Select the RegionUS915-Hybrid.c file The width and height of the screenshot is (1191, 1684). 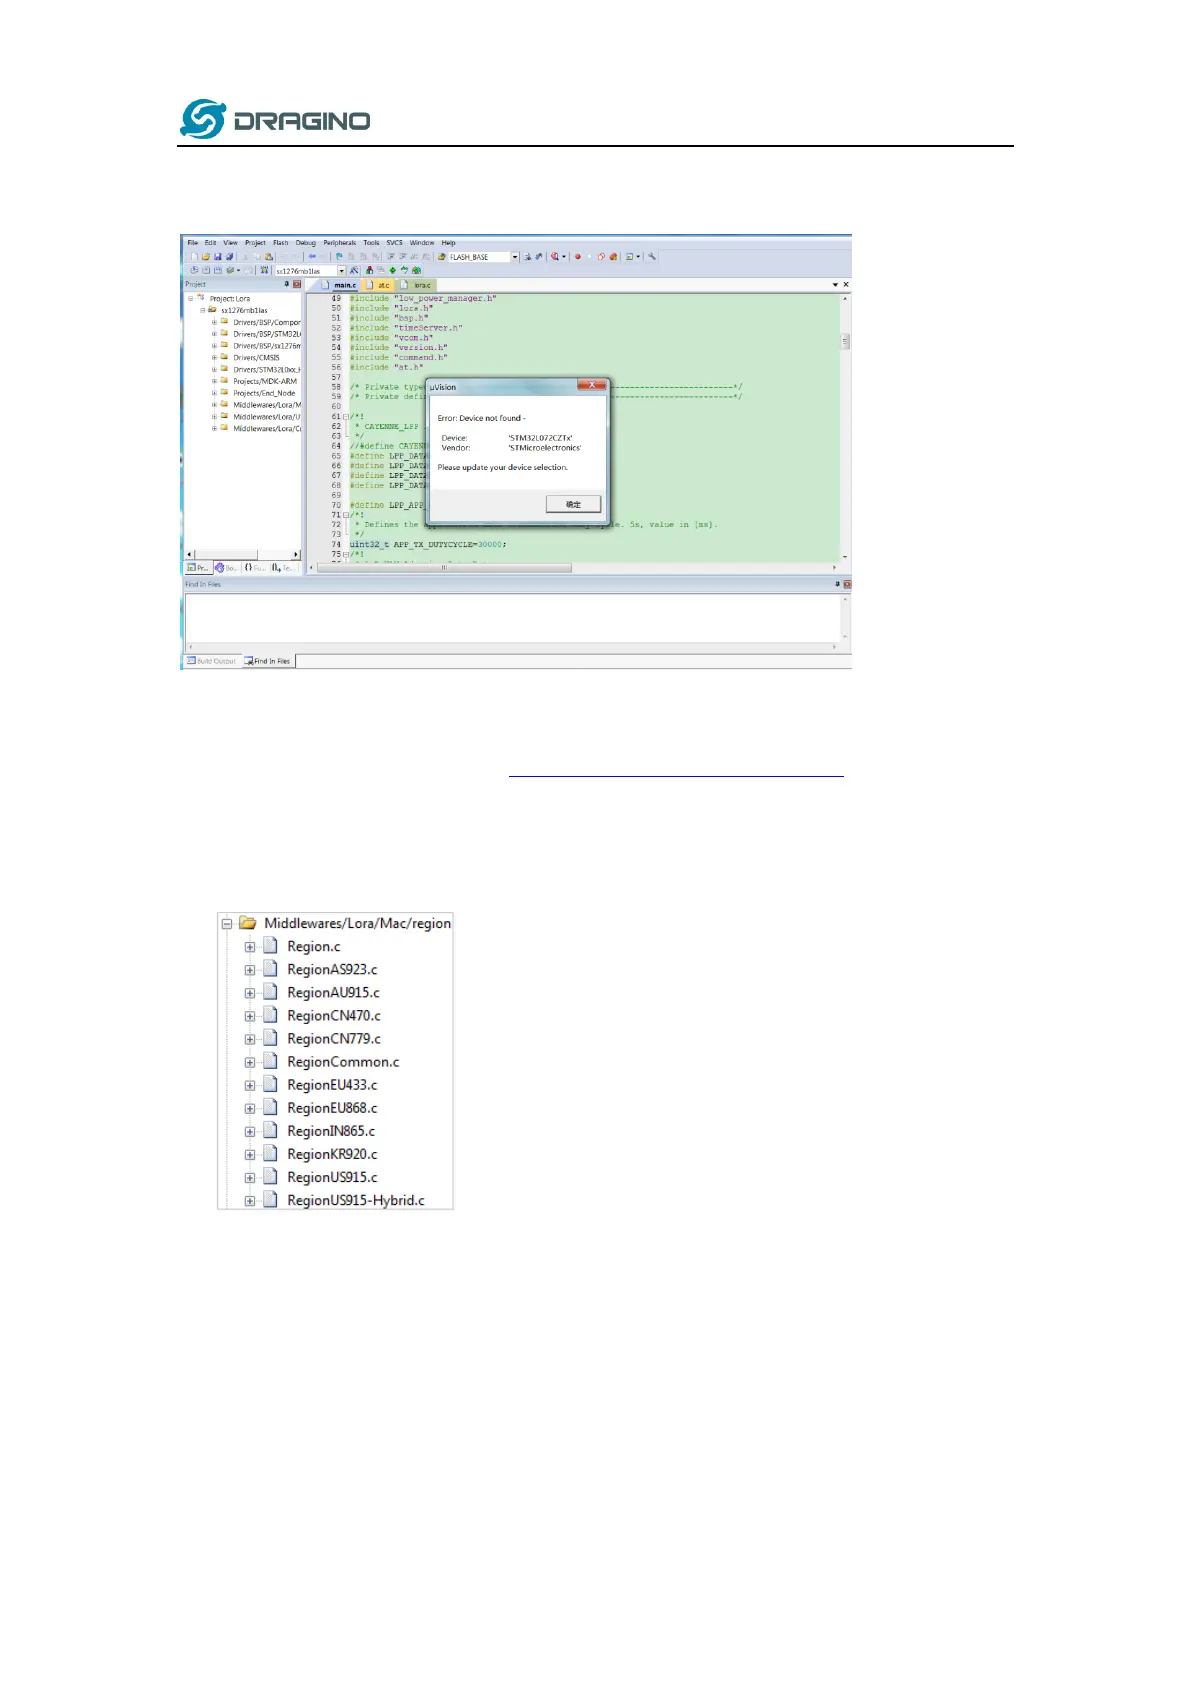coord(355,1200)
